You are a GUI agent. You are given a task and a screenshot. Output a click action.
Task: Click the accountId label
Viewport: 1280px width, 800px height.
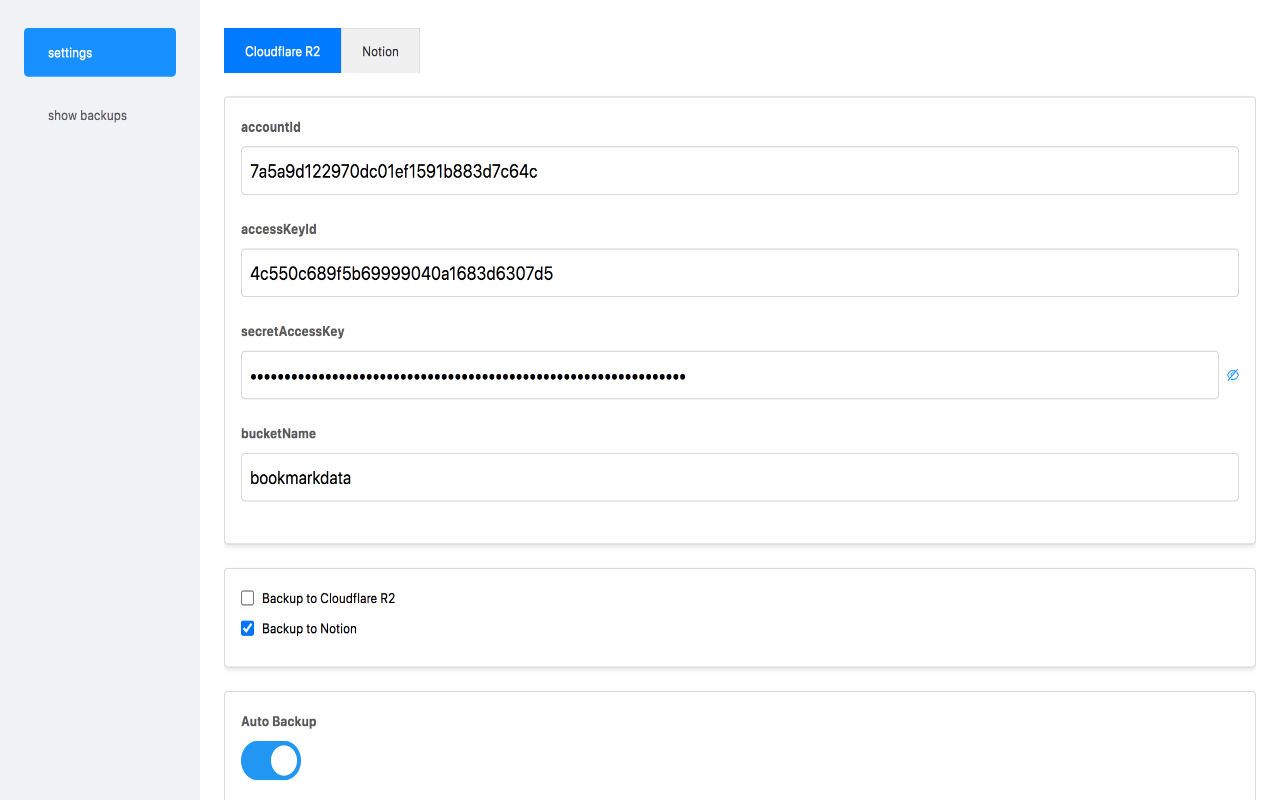(271, 127)
